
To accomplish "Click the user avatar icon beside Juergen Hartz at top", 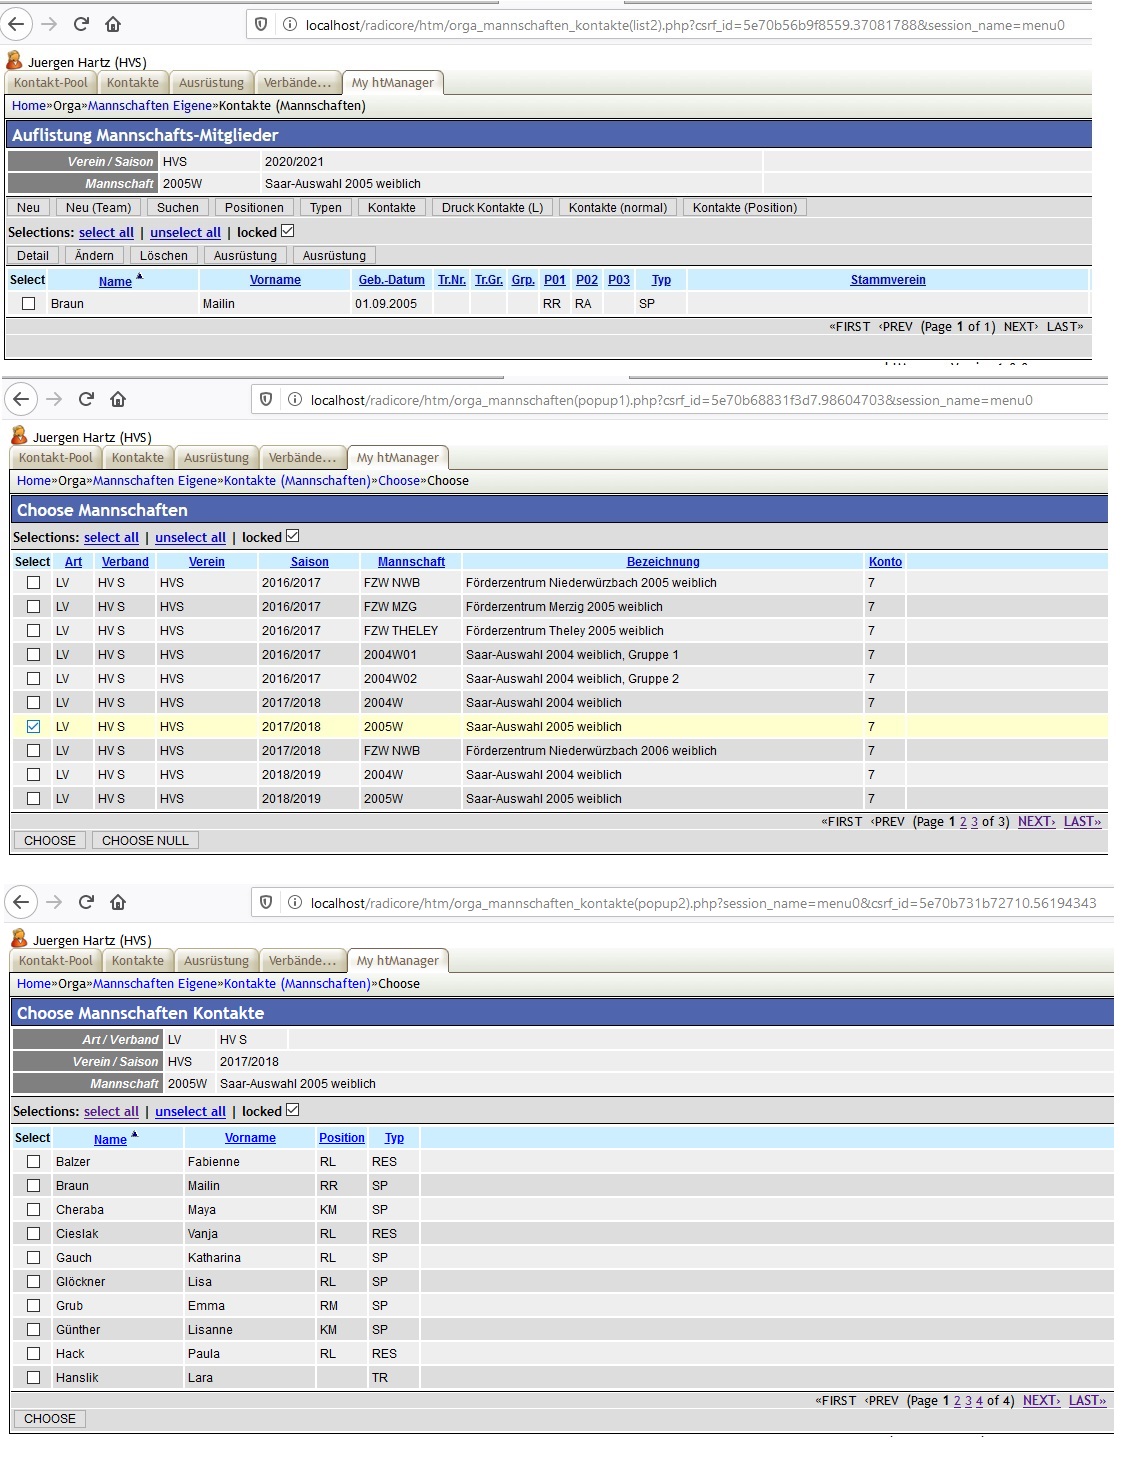I will tap(15, 61).
